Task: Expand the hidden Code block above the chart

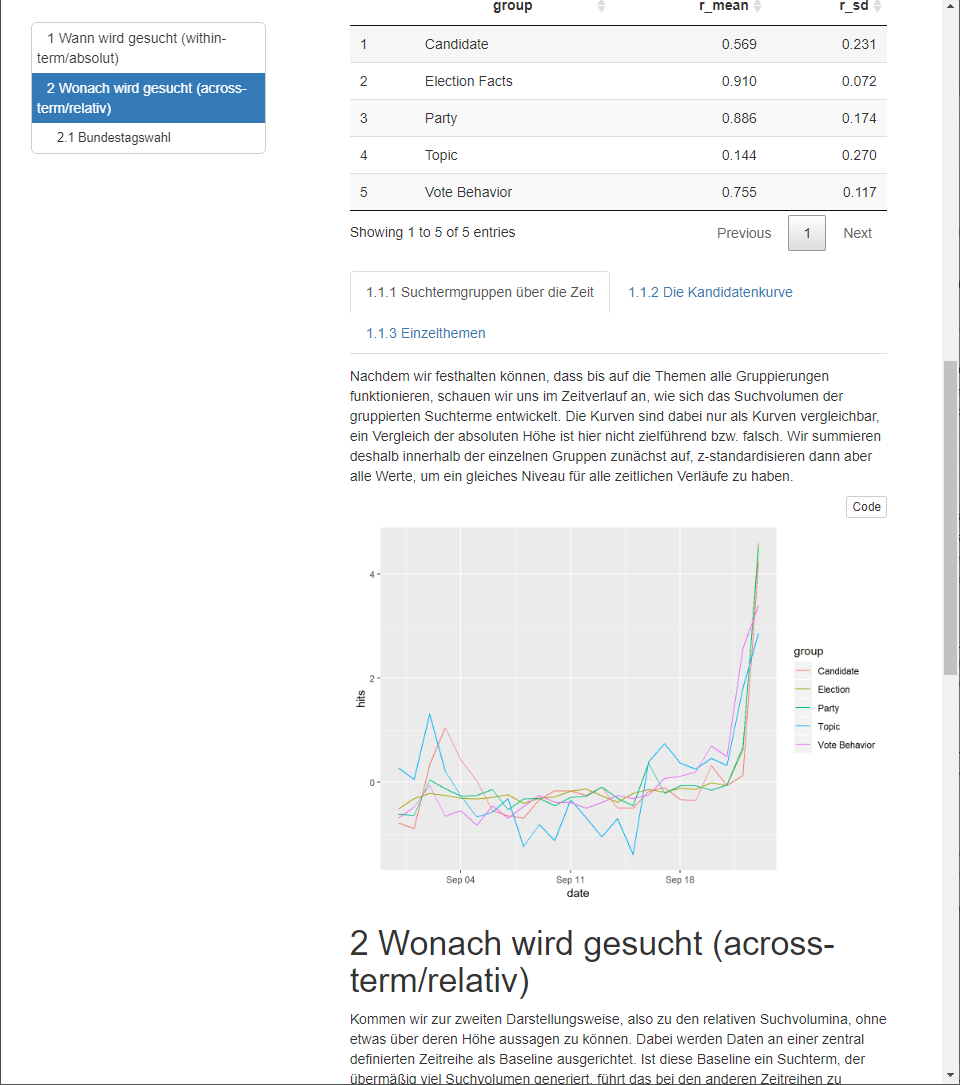Action: coord(866,507)
